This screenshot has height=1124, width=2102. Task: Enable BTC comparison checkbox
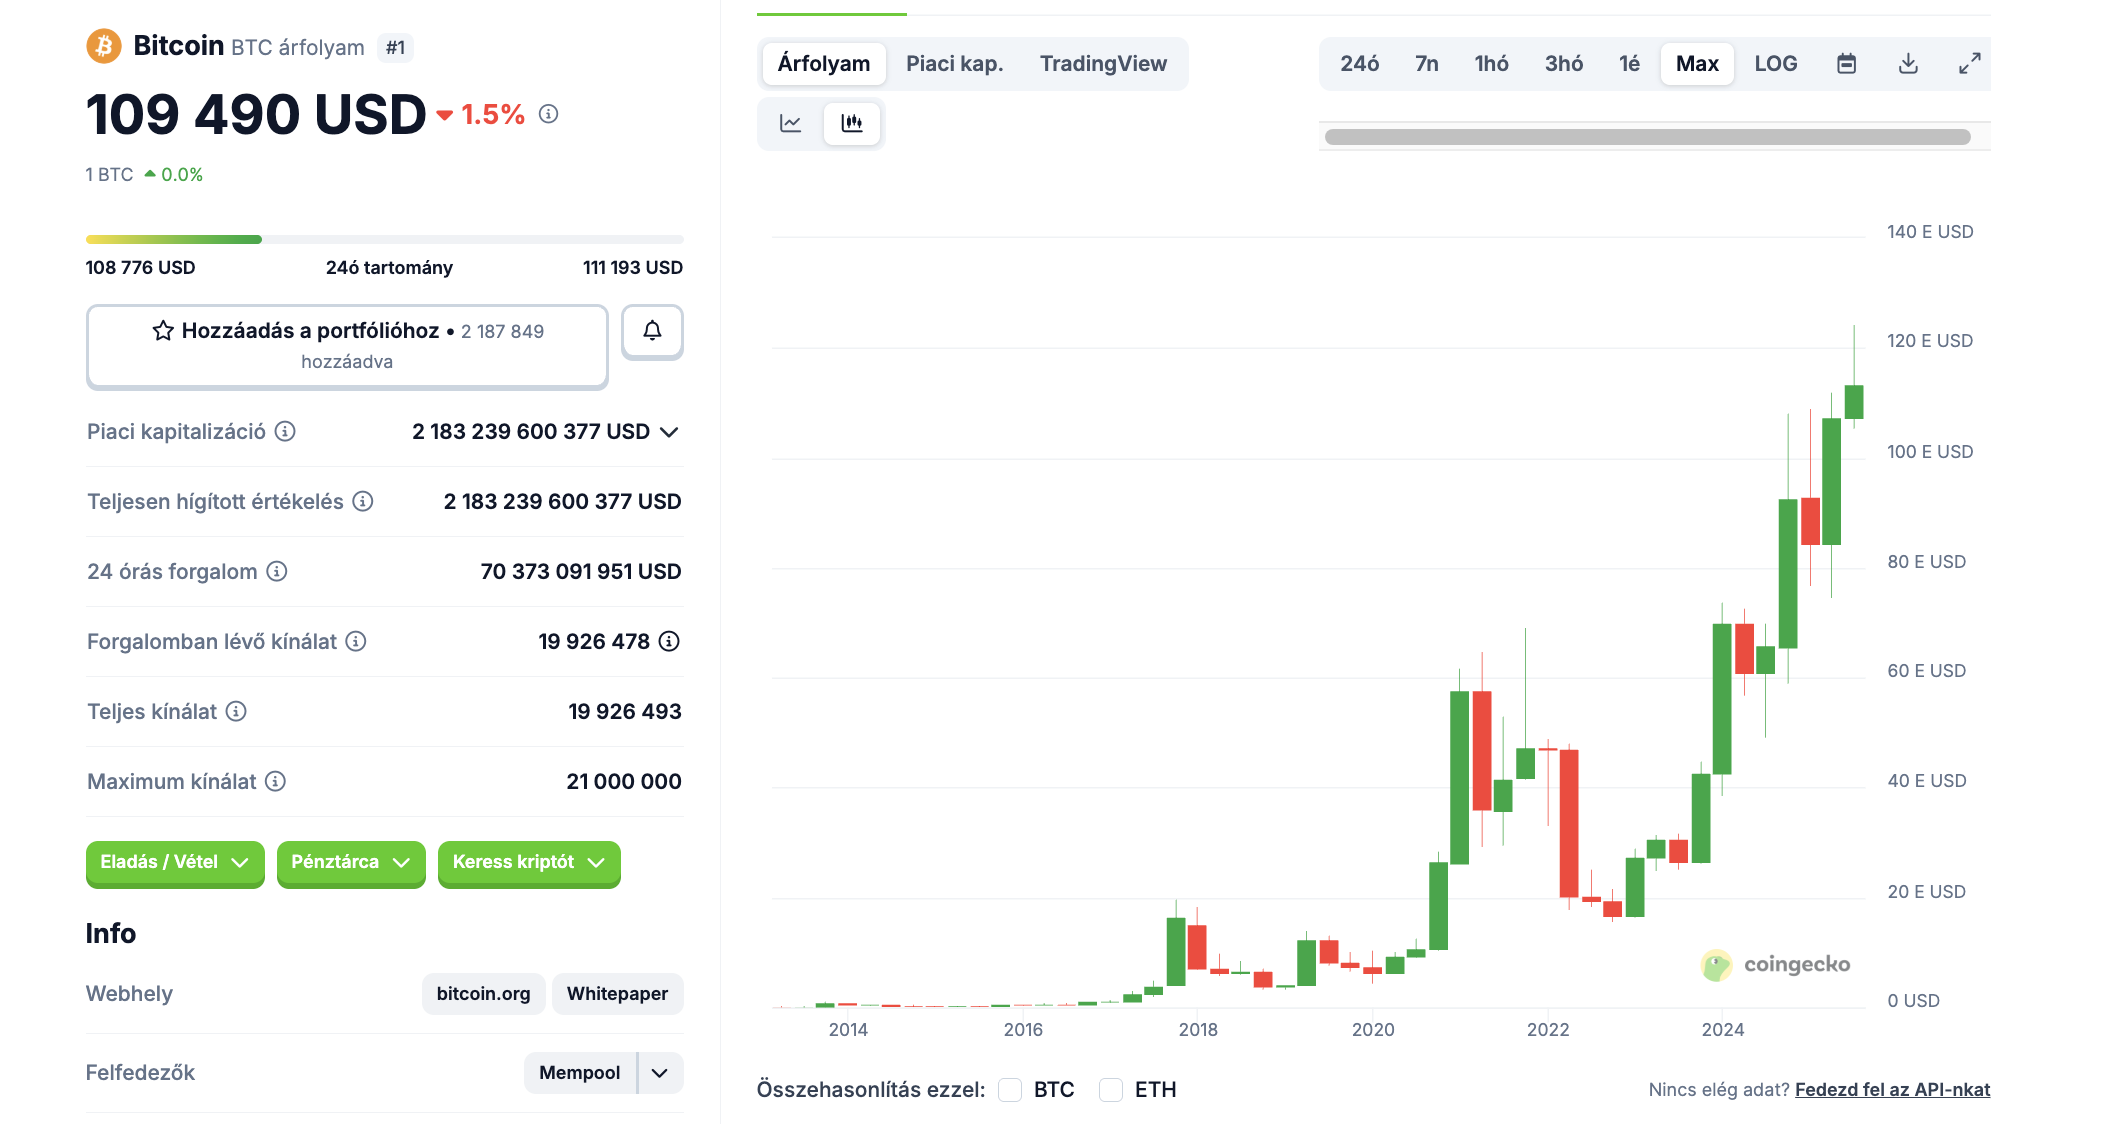coord(1010,1089)
